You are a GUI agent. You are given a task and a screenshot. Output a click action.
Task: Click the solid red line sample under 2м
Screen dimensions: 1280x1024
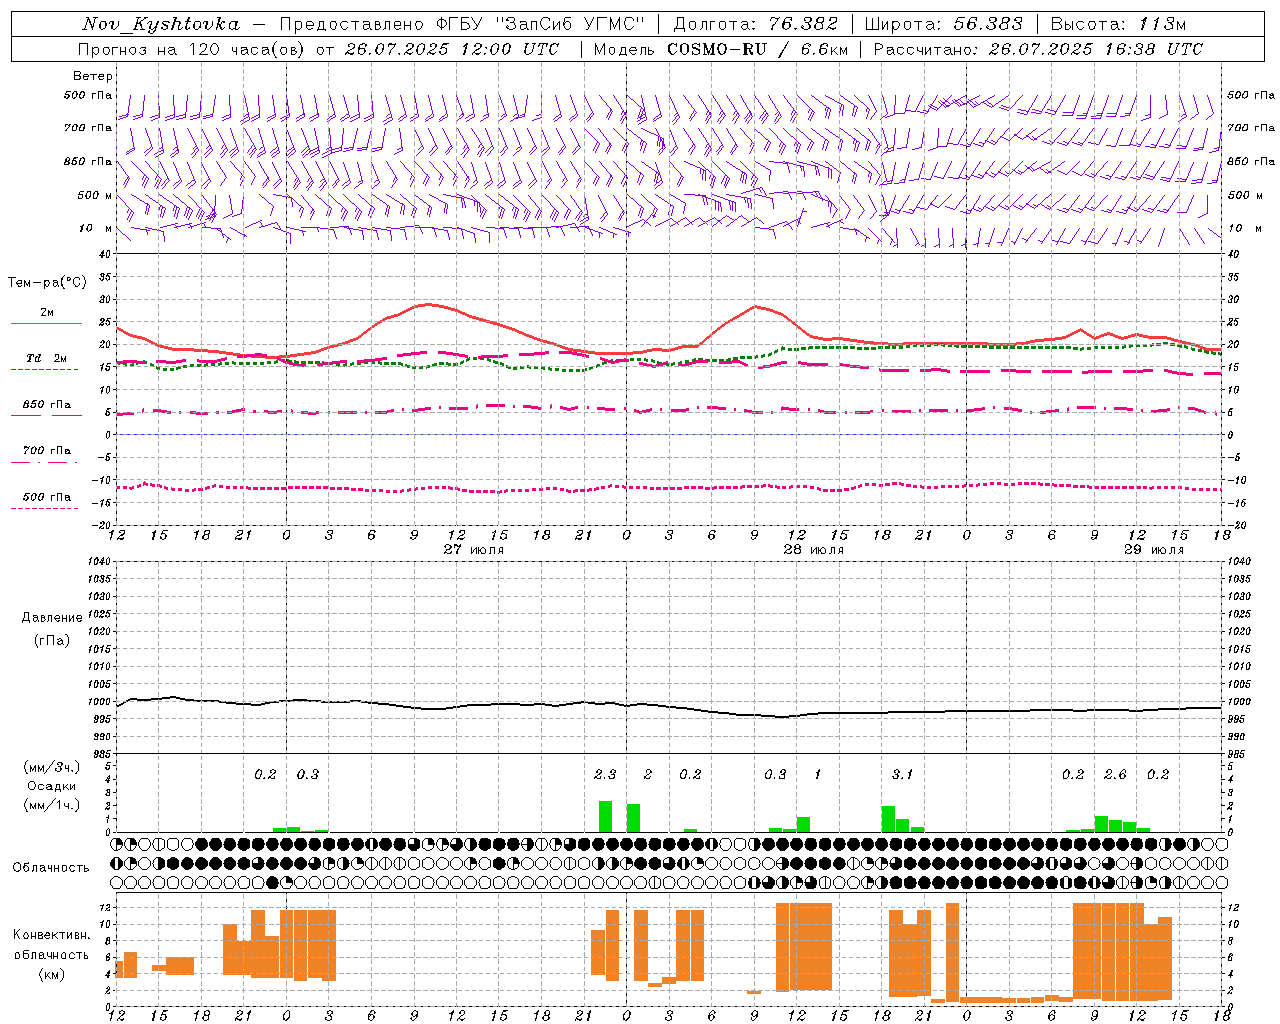click(46, 324)
